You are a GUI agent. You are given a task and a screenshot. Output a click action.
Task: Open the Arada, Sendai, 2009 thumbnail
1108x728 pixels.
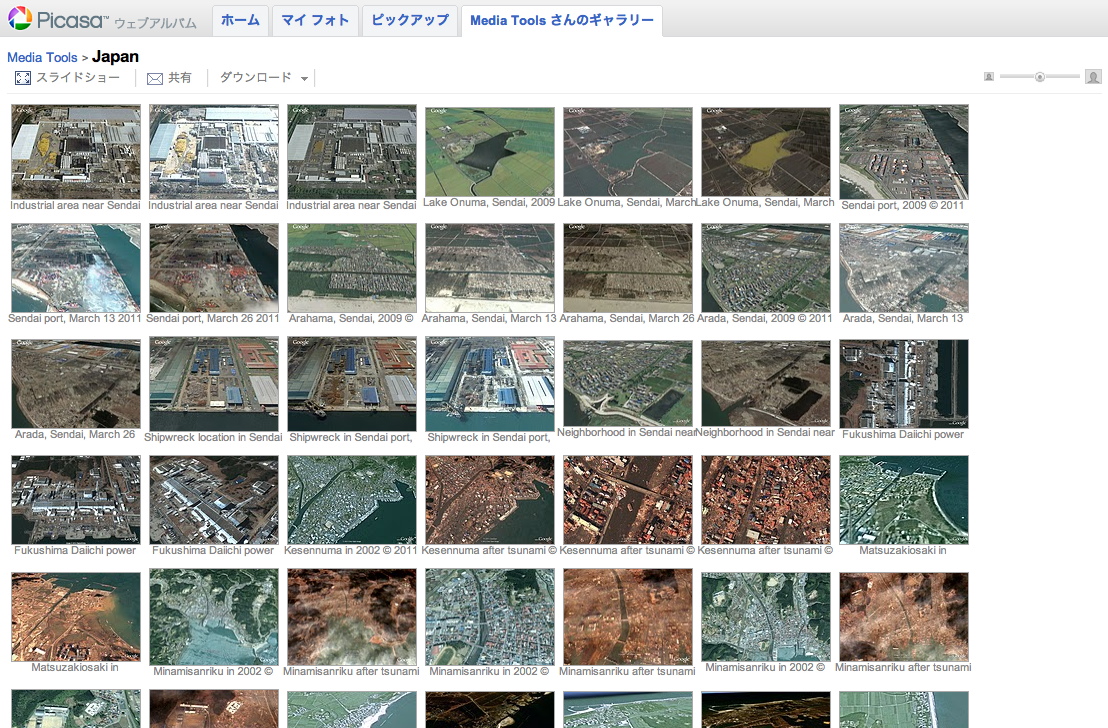click(766, 268)
